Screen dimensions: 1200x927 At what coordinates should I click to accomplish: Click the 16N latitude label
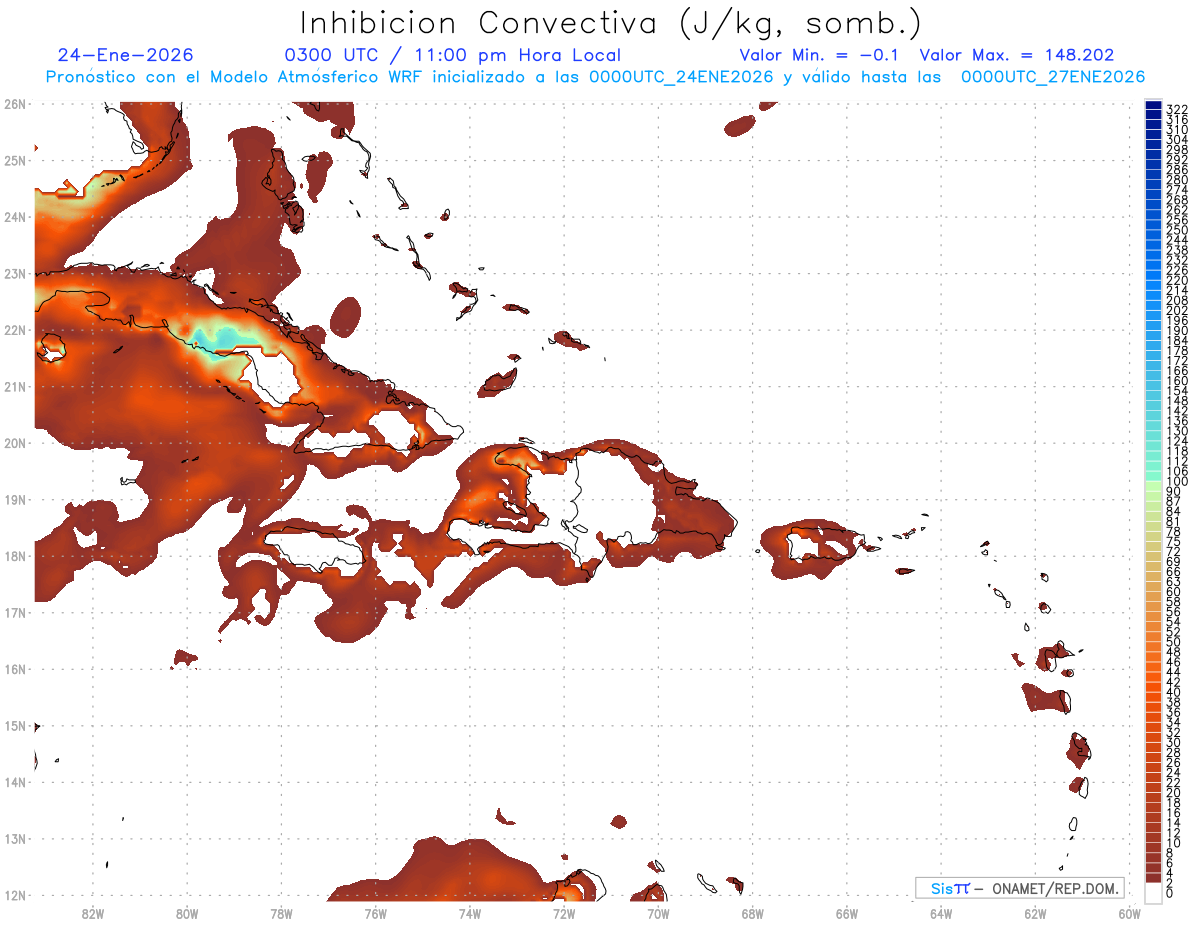click(14, 669)
